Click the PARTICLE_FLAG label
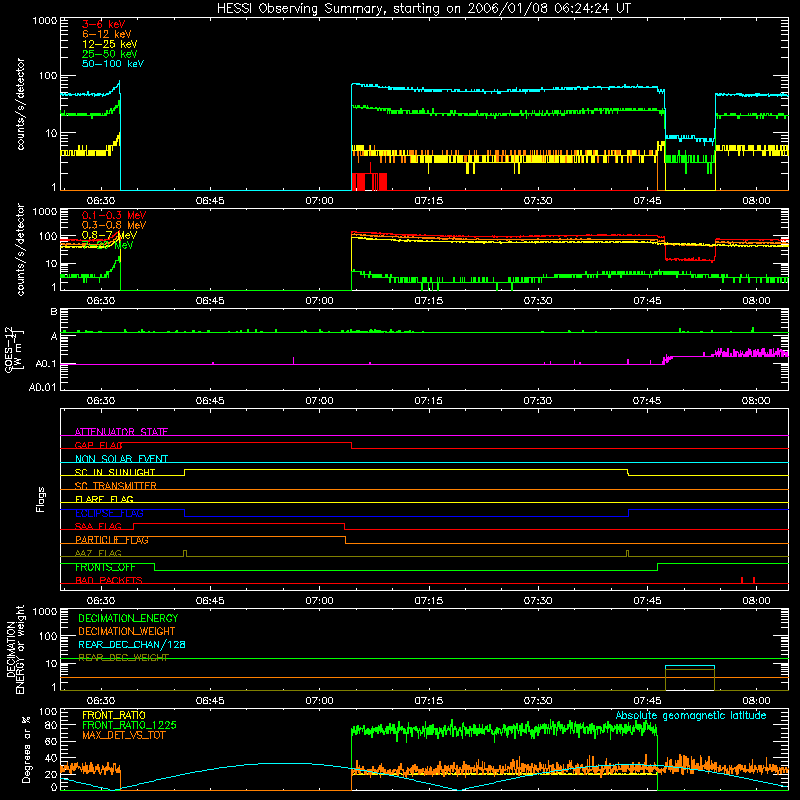Viewport: 800px width, 800px height. [112, 540]
